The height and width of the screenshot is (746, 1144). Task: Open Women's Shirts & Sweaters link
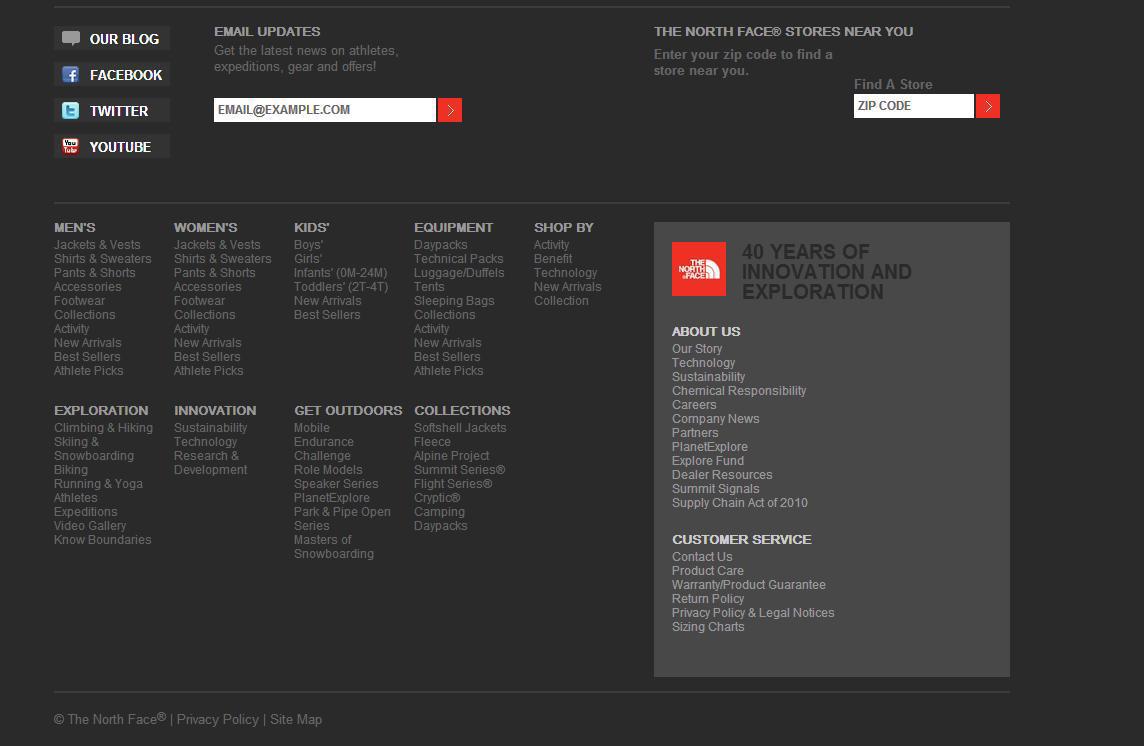pos(223,258)
